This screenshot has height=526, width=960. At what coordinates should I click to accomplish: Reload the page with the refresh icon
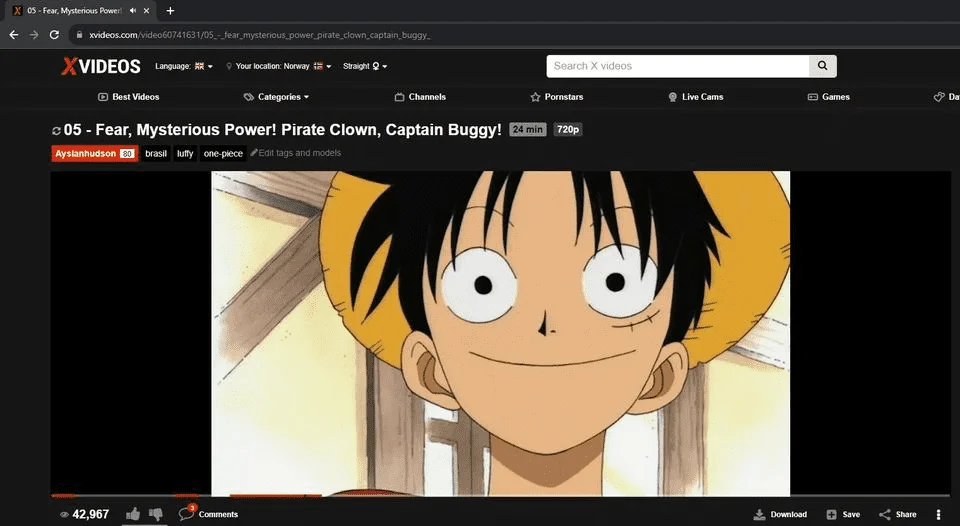click(54, 35)
